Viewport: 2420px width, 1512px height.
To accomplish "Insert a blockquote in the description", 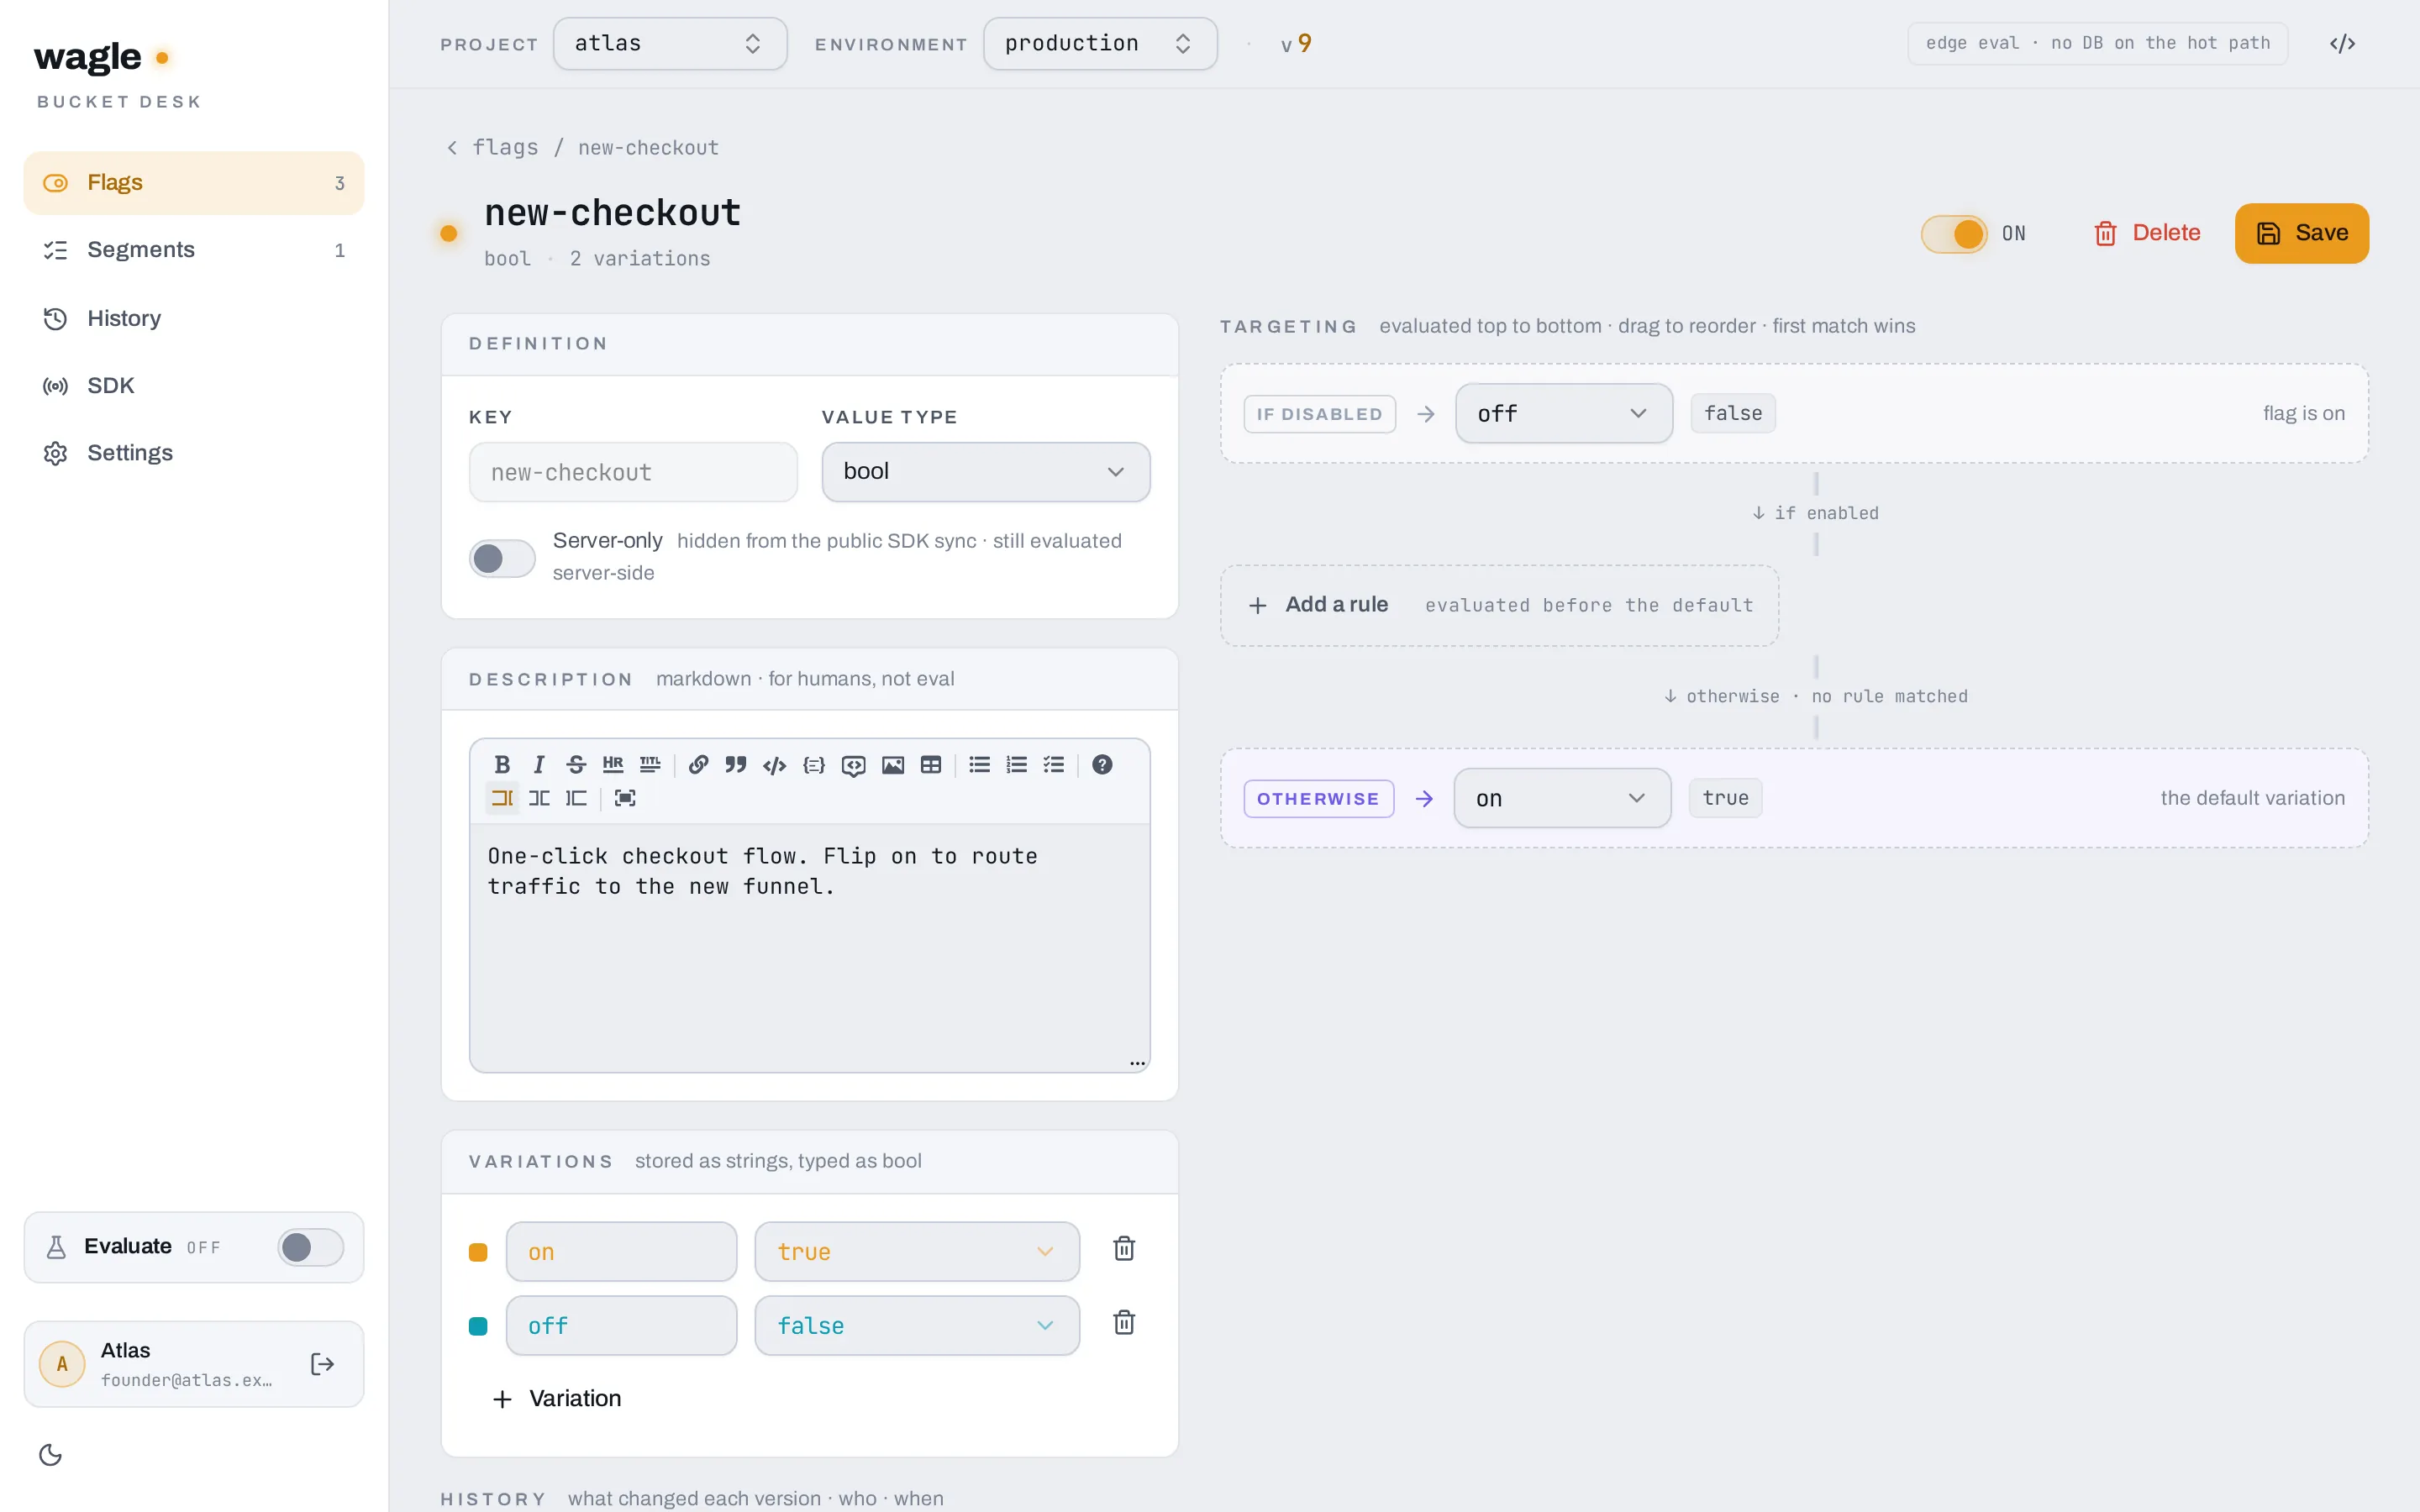I will 736,765.
